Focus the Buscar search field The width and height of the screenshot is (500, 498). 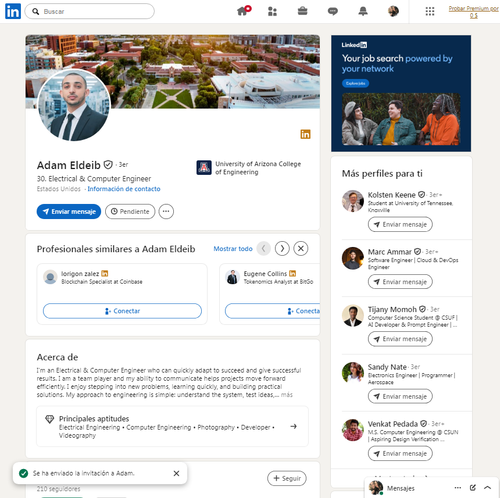[89, 11]
